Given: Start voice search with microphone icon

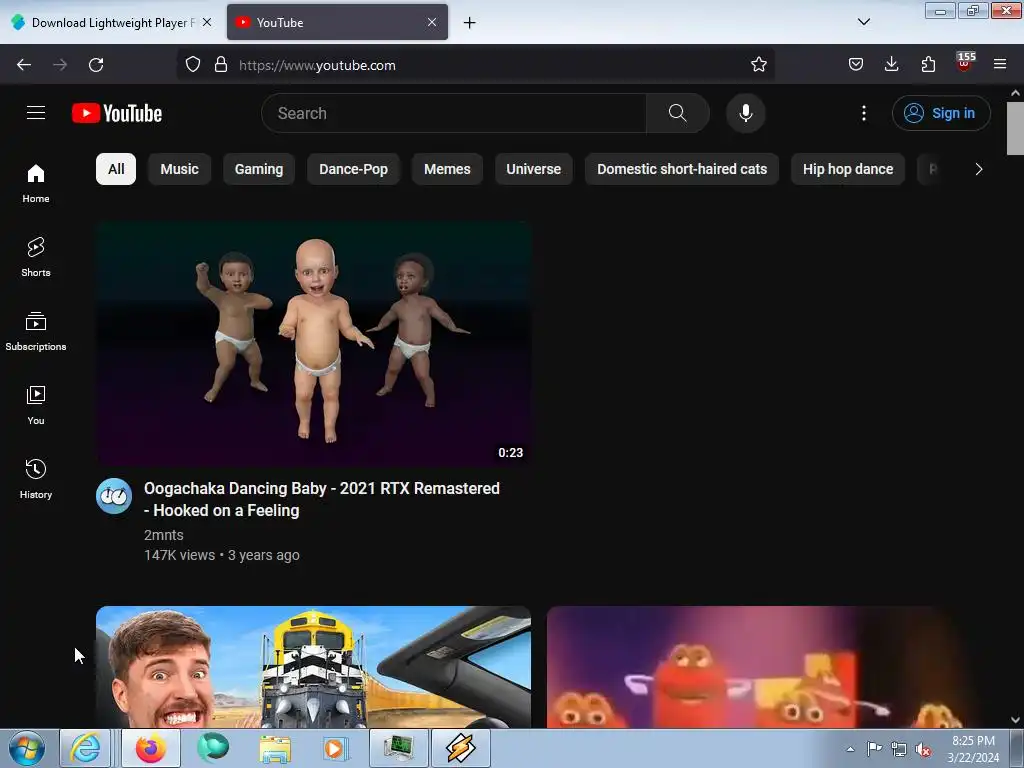Looking at the screenshot, I should point(745,113).
